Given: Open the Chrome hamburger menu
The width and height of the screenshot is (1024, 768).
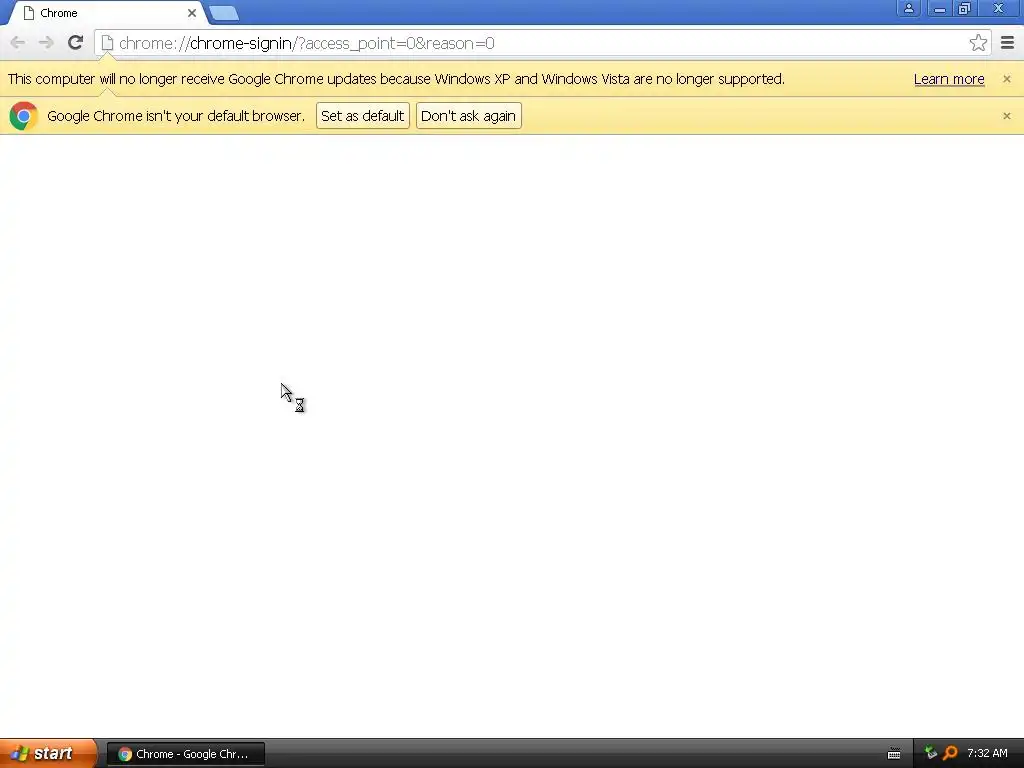Looking at the screenshot, I should (1008, 43).
